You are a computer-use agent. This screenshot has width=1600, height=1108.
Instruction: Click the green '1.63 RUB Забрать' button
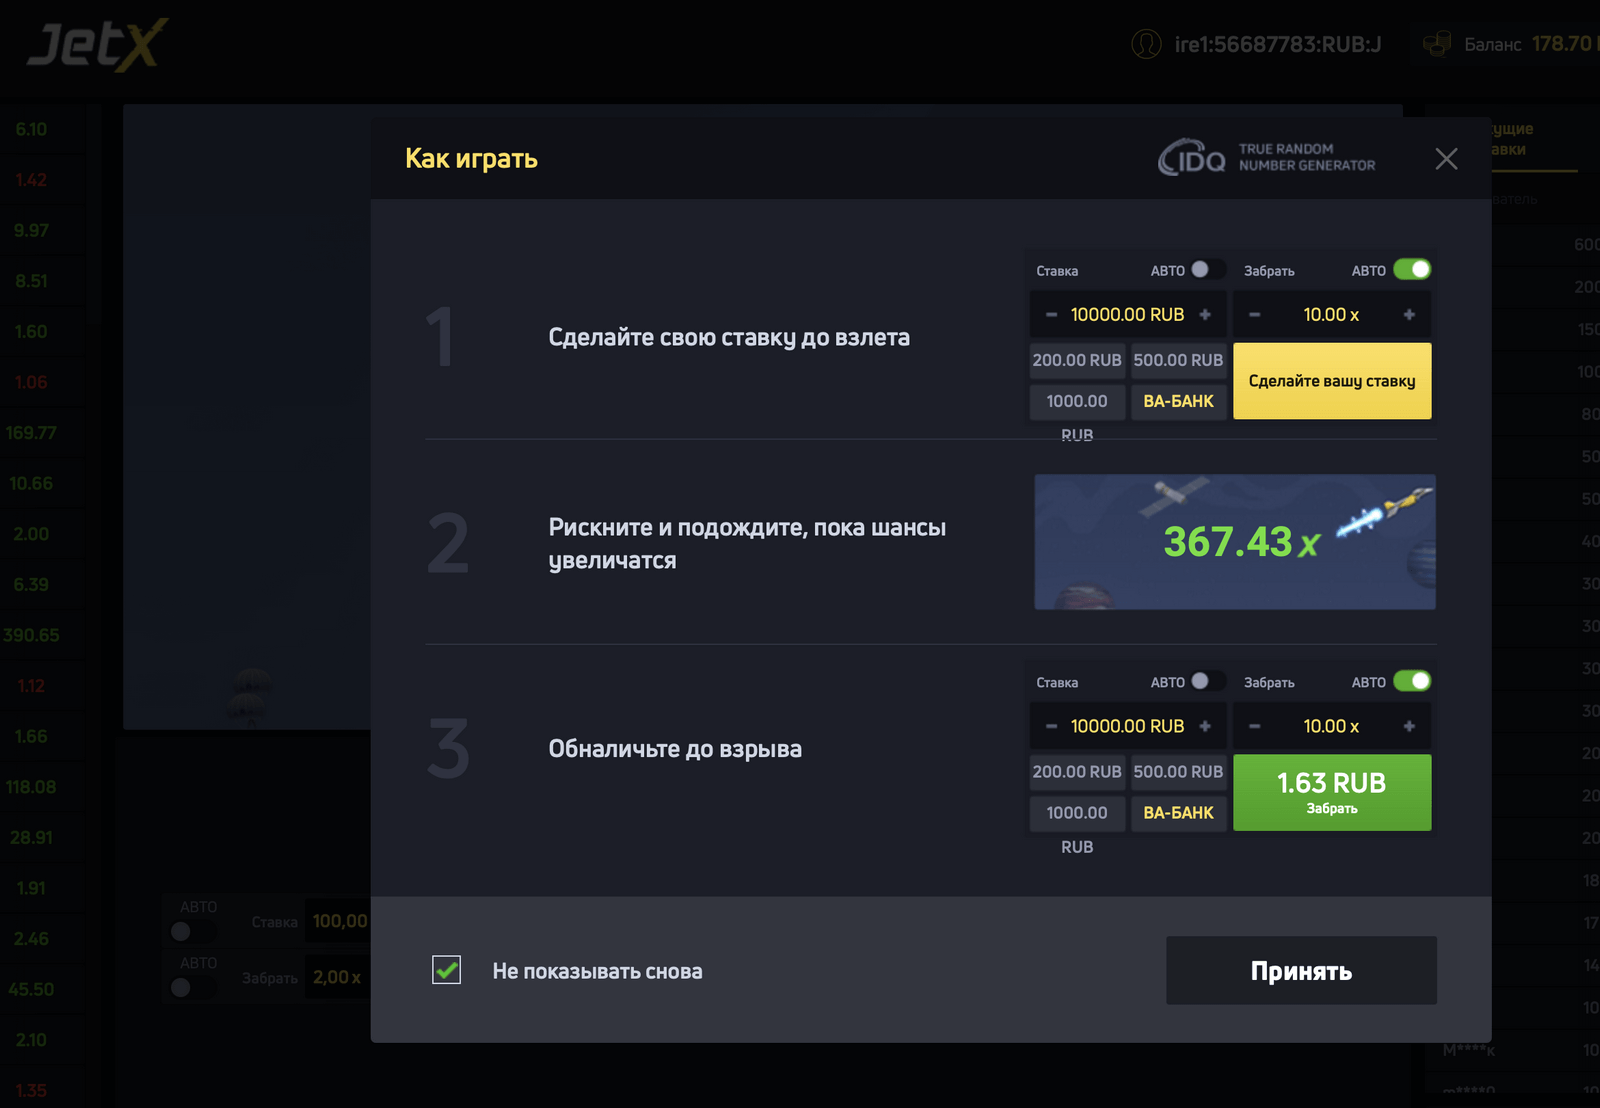(1332, 792)
